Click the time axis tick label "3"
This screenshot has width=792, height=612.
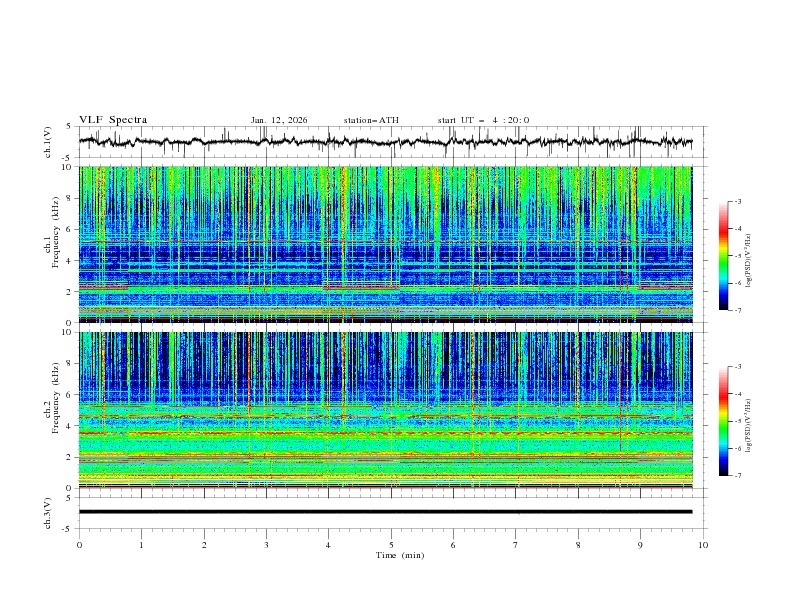click(x=266, y=545)
